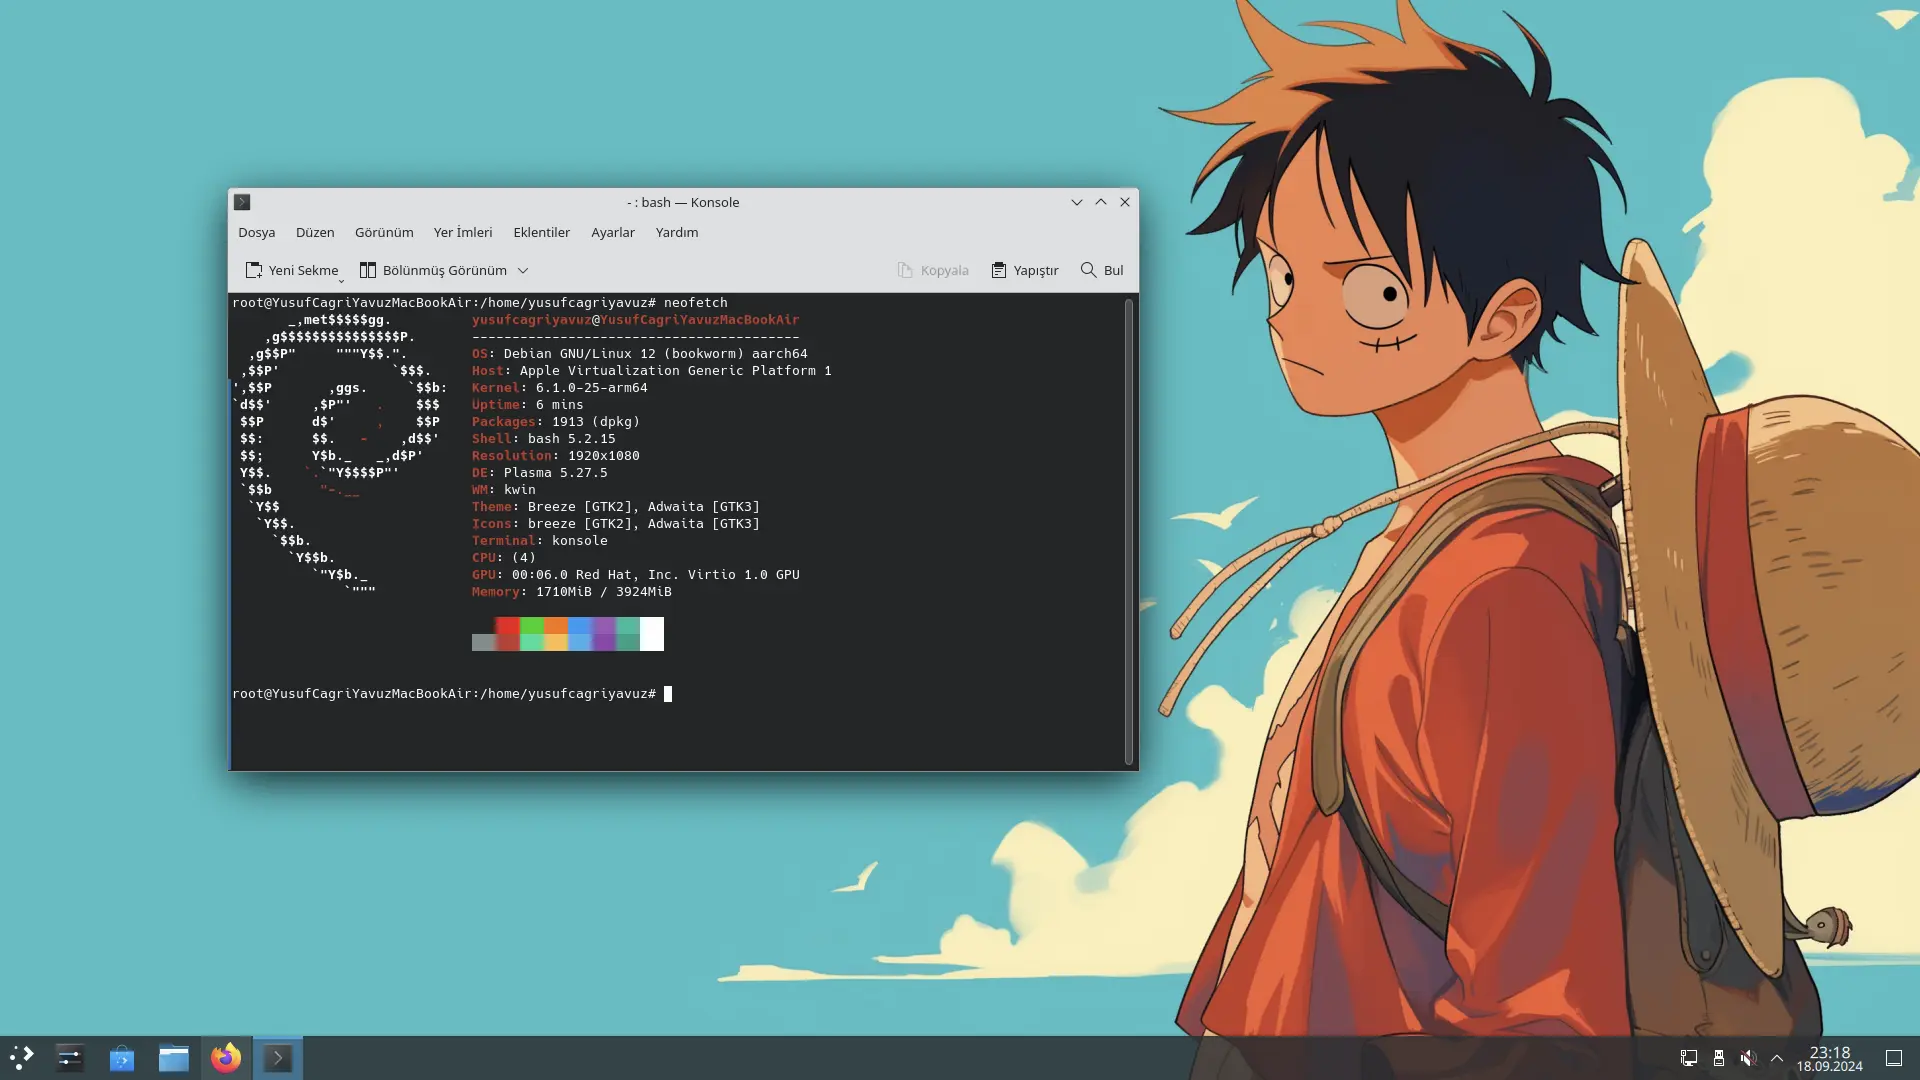Image resolution: width=1920 pixels, height=1080 pixels.
Task: Open the Dolphin file manager
Action: [174, 1058]
